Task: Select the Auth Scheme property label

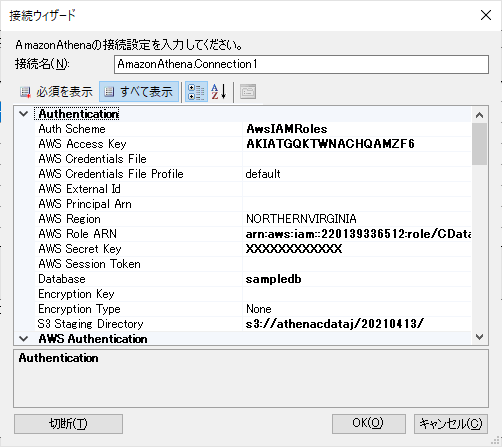Action: pos(72,129)
